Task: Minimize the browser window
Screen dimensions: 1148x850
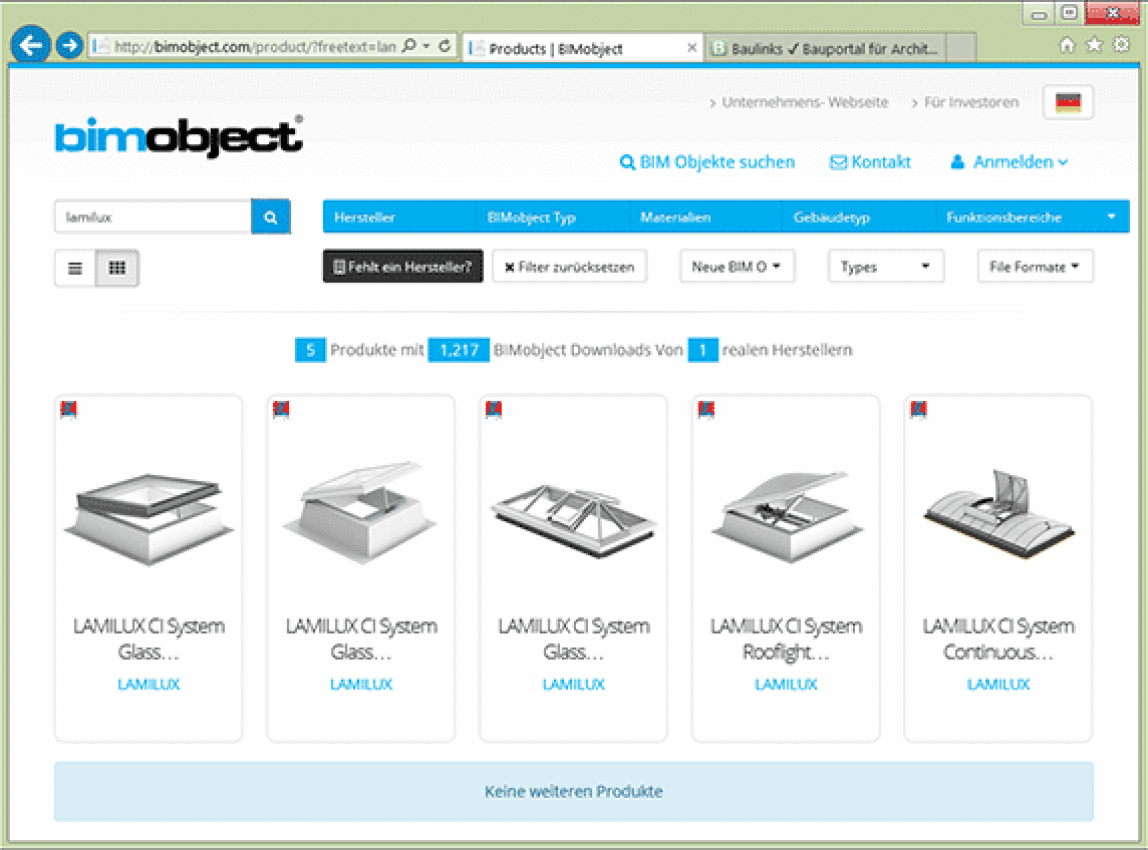Action: tap(1039, 13)
